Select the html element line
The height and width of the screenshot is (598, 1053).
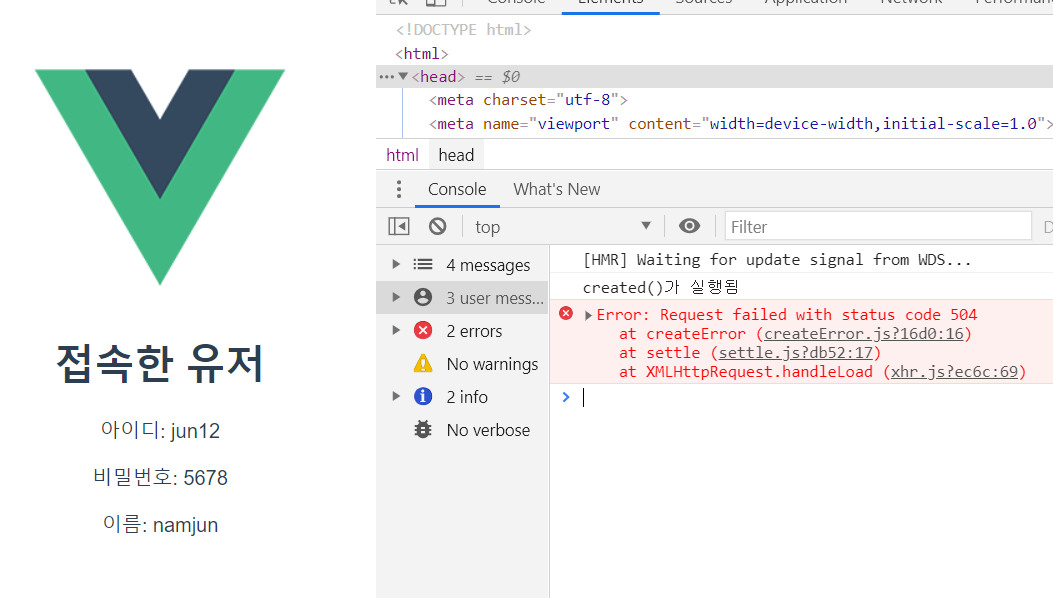[422, 54]
